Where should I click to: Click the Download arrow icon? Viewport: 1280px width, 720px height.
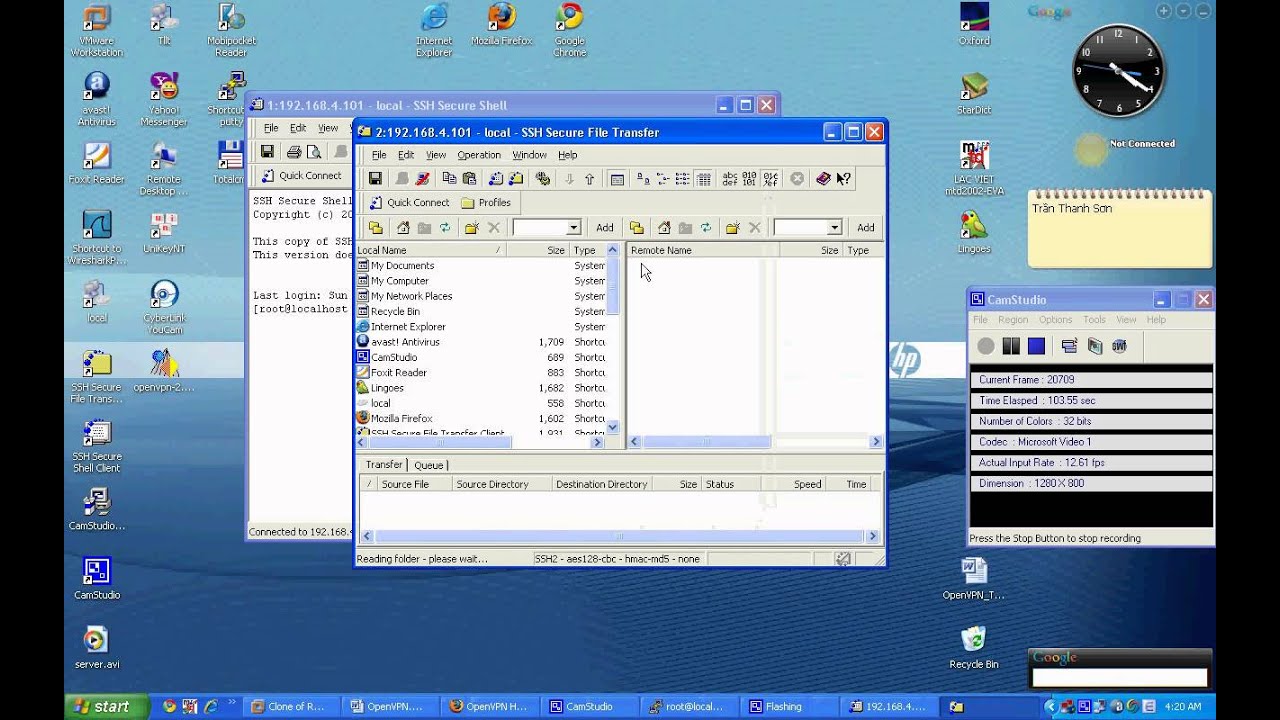click(569, 179)
